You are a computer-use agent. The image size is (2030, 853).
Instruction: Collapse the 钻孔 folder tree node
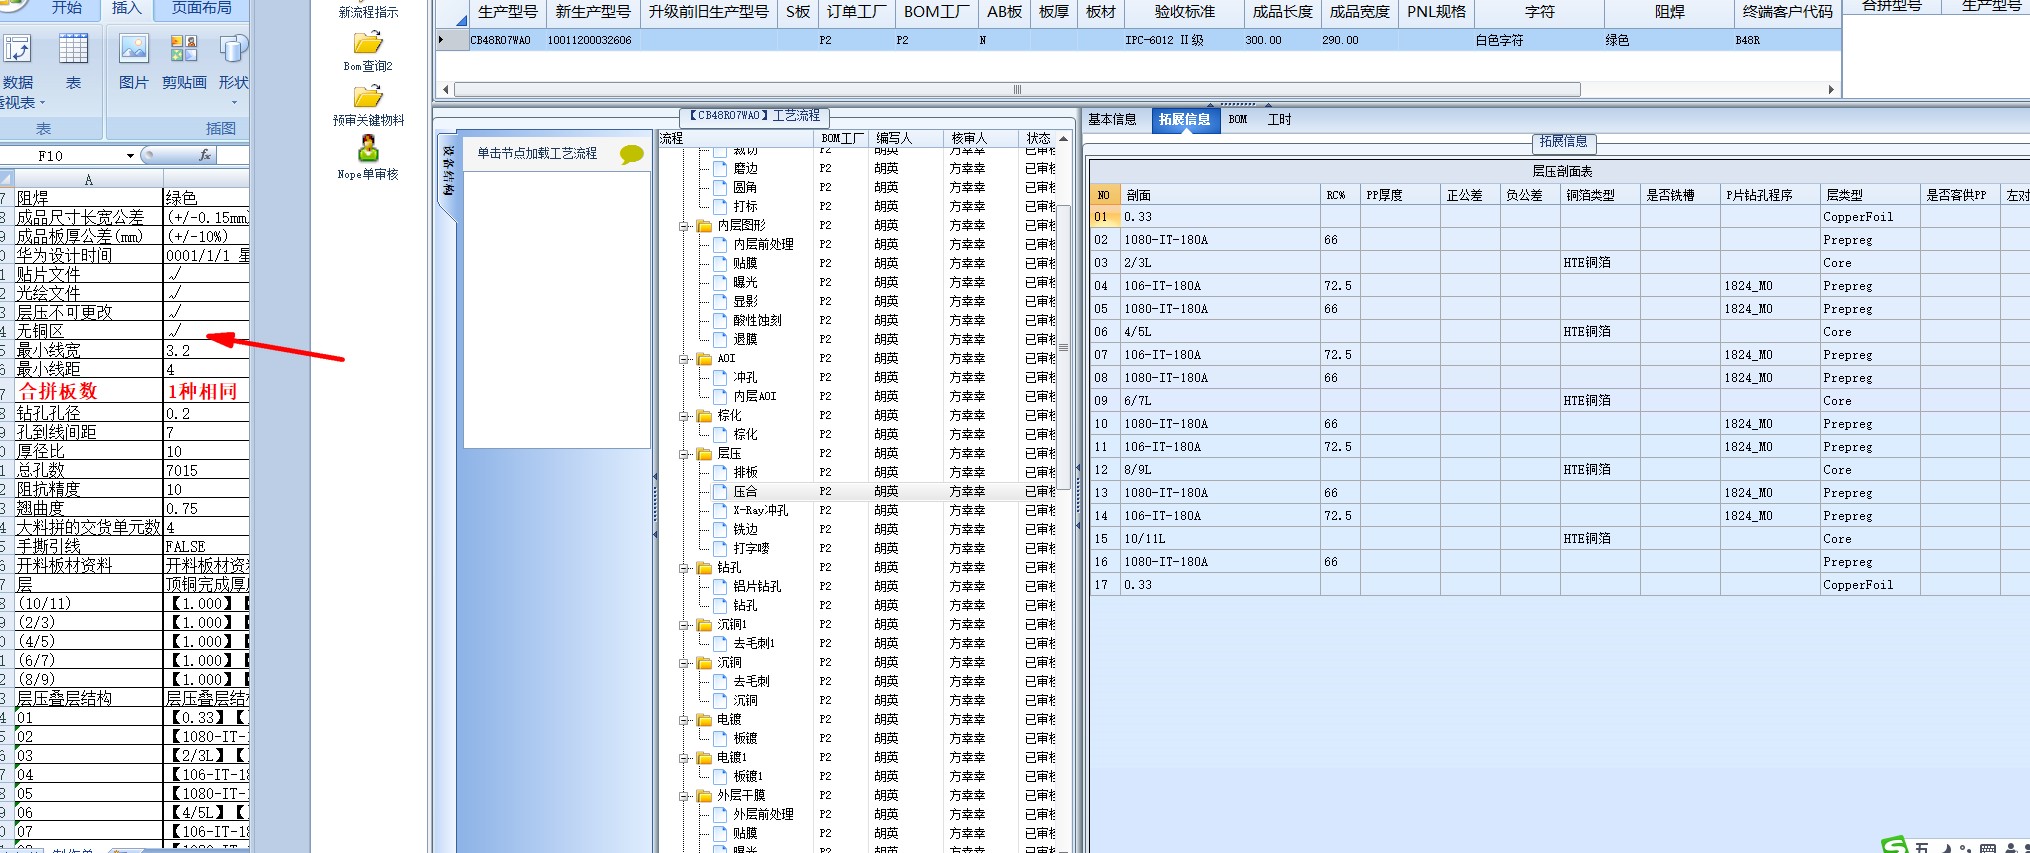tap(684, 569)
